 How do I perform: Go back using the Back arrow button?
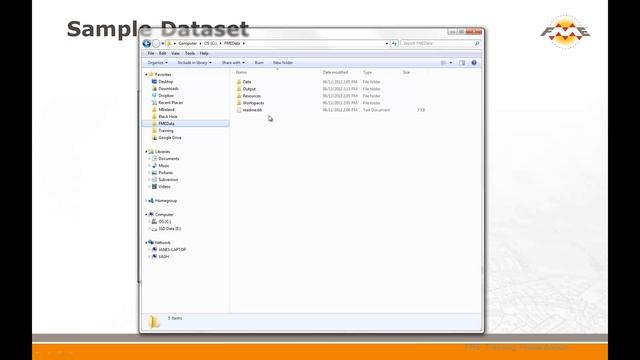coord(147,43)
